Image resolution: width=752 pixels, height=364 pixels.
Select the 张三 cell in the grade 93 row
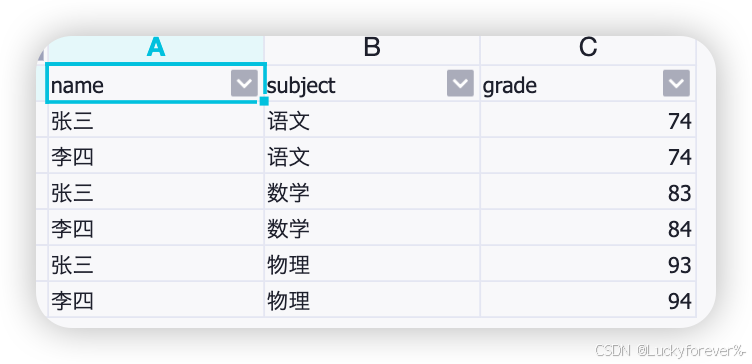click(x=156, y=263)
